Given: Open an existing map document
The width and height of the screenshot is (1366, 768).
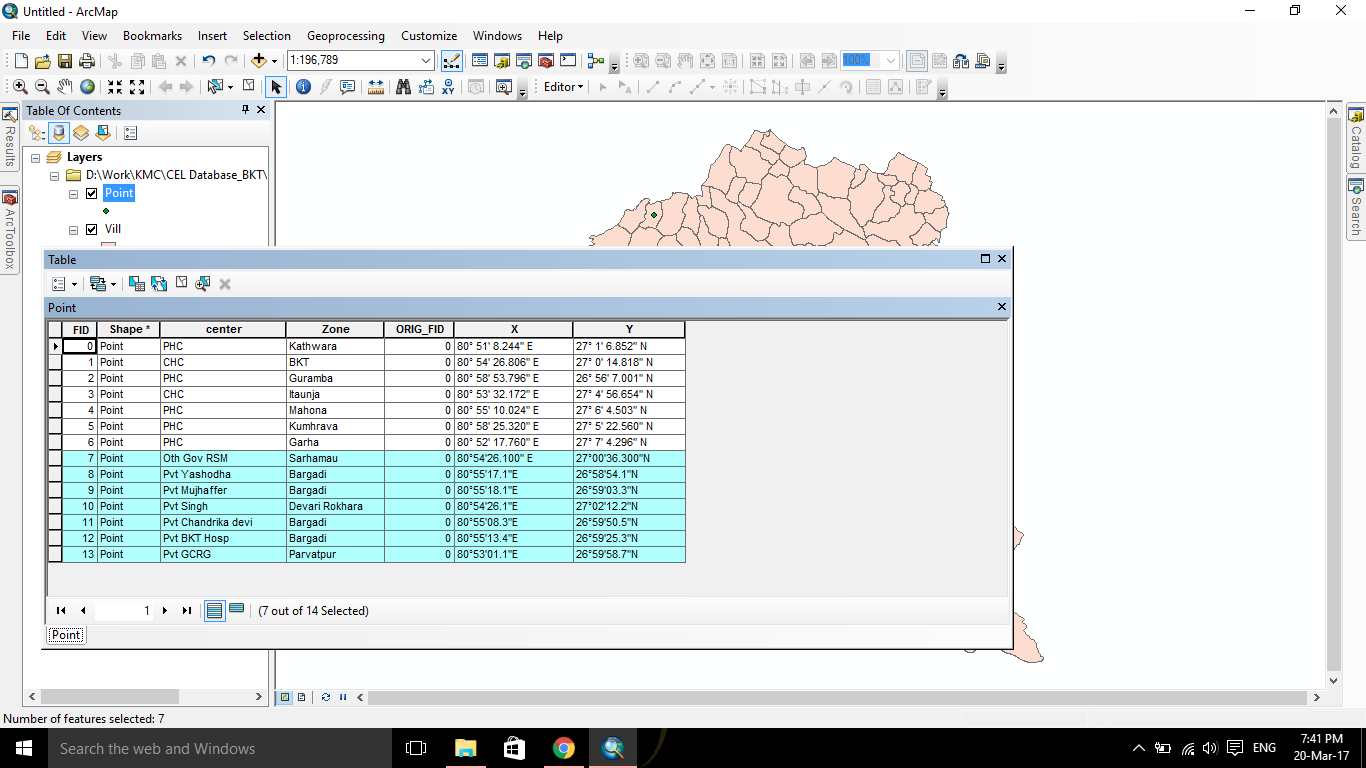Looking at the screenshot, I should click(43, 61).
